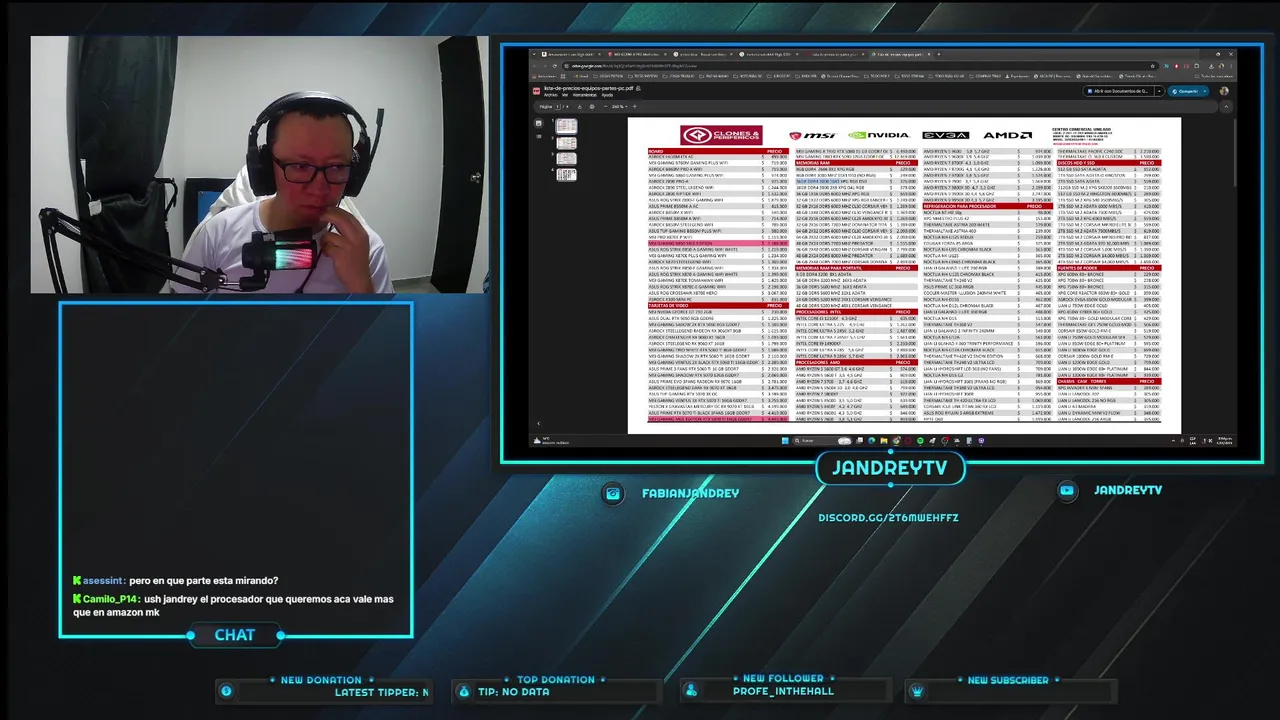
Task: Open the weather widget on taskbar
Action: coord(550,440)
